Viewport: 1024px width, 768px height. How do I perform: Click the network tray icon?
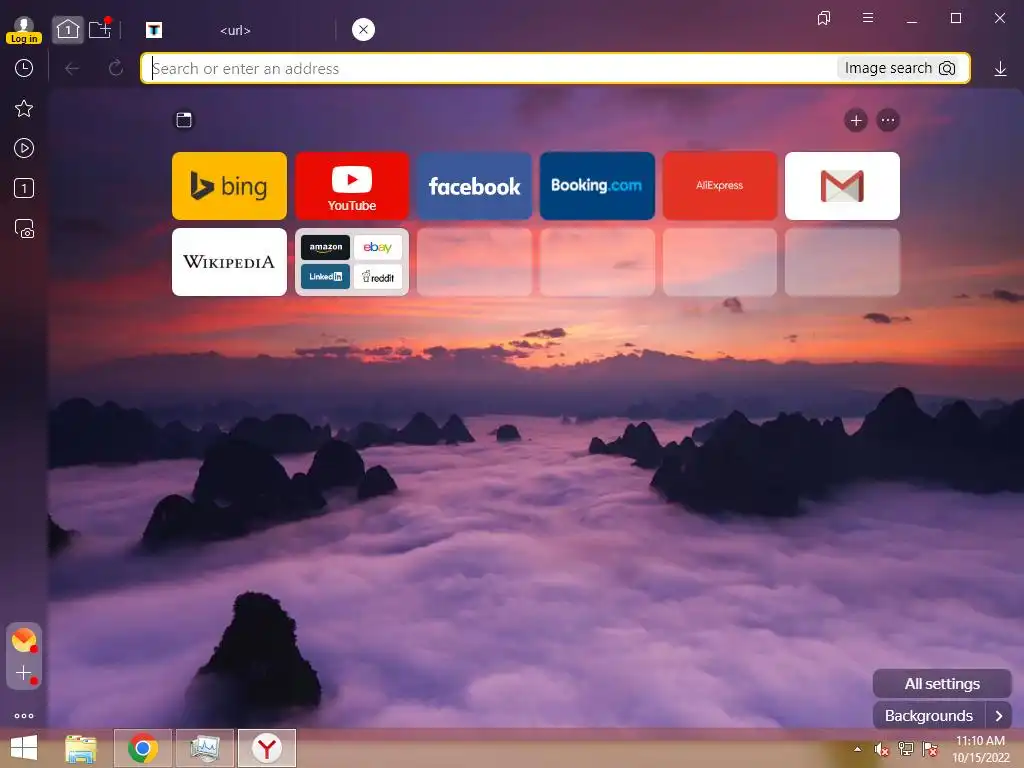(x=906, y=749)
